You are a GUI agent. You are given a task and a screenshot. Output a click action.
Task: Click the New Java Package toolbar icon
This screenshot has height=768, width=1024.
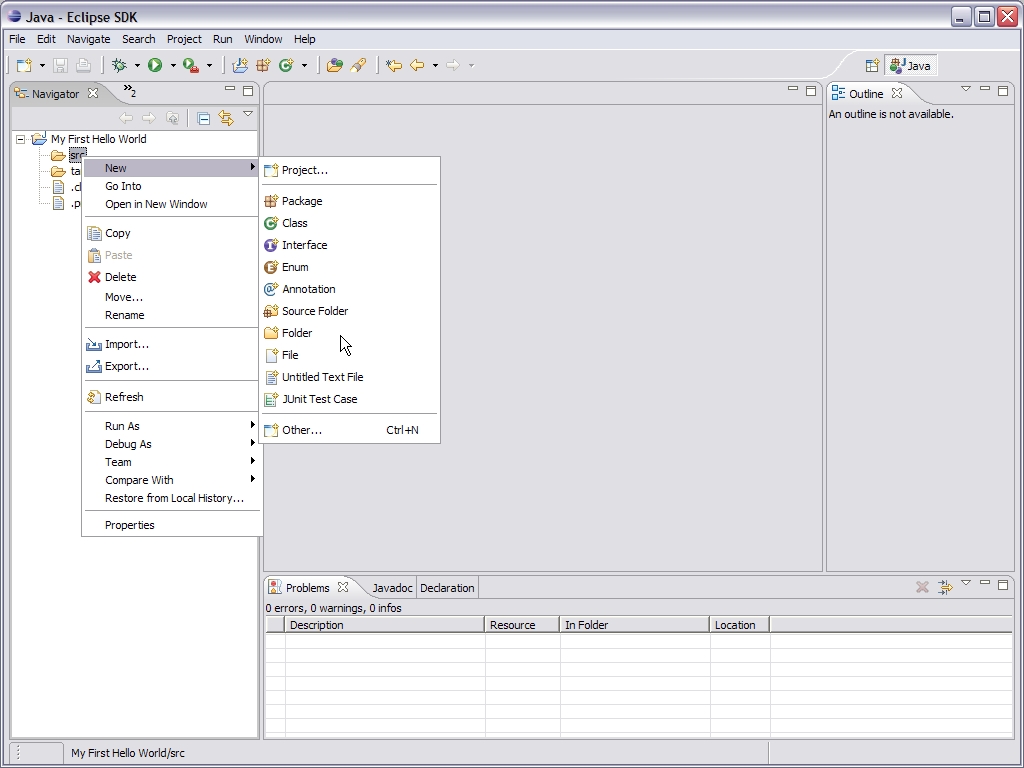263,65
